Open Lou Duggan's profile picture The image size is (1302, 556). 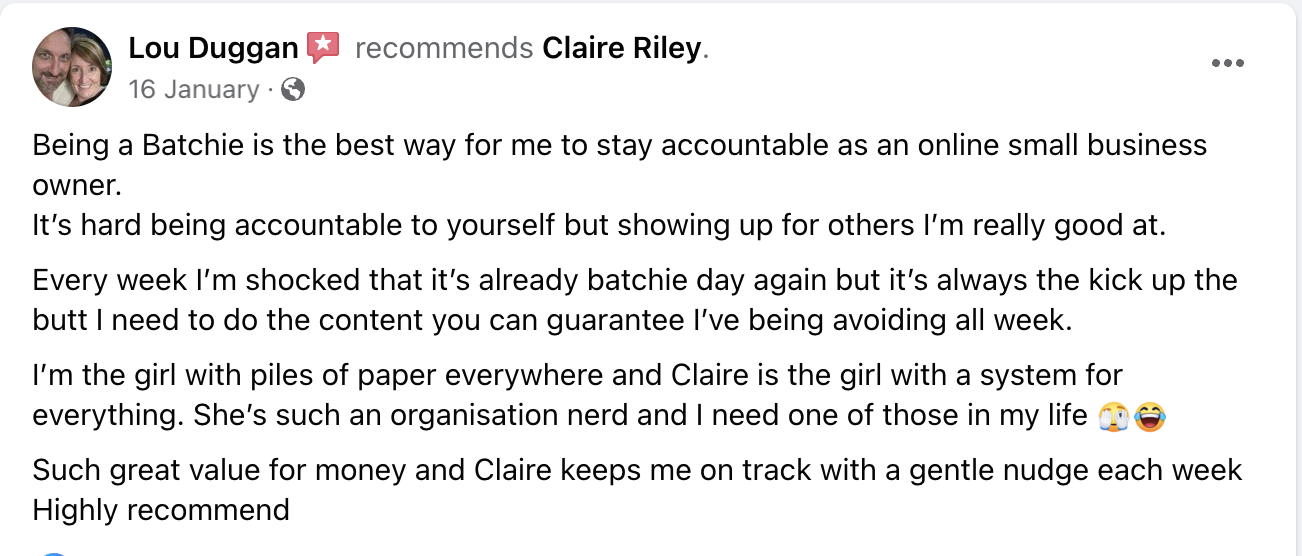71,67
